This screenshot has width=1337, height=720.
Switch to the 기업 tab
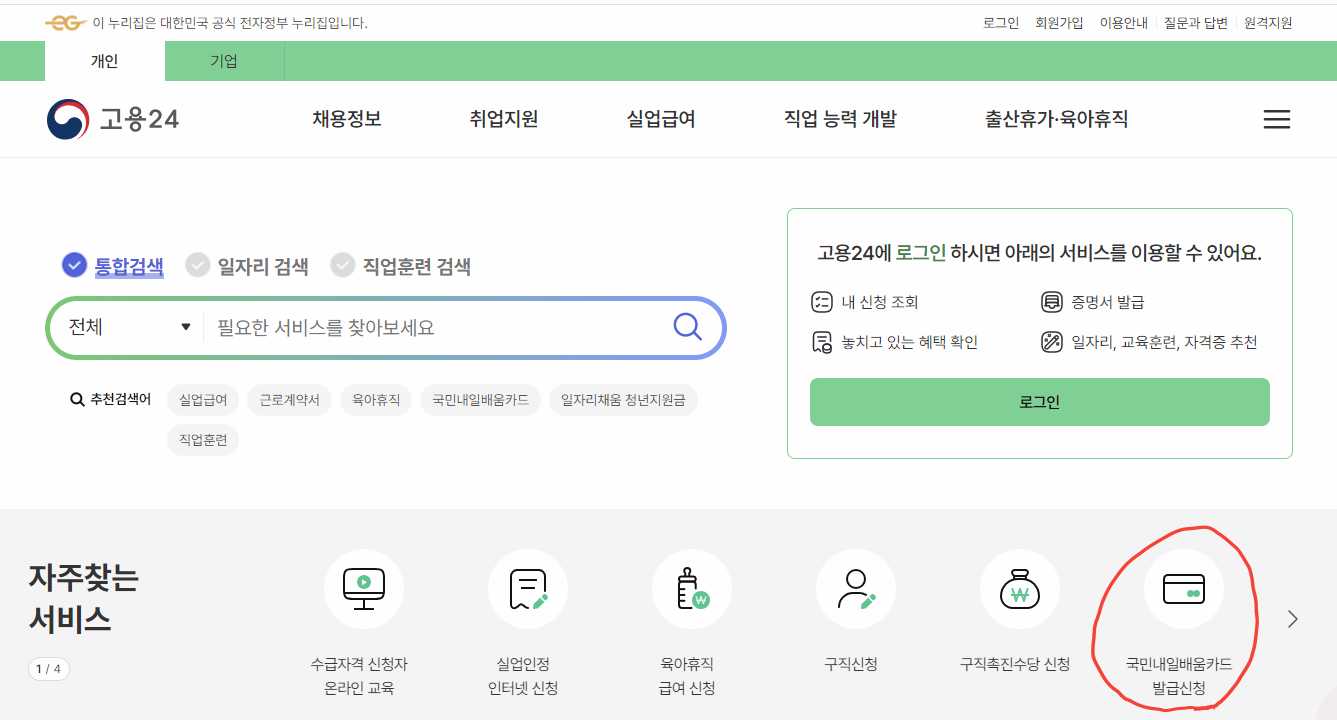tap(224, 60)
